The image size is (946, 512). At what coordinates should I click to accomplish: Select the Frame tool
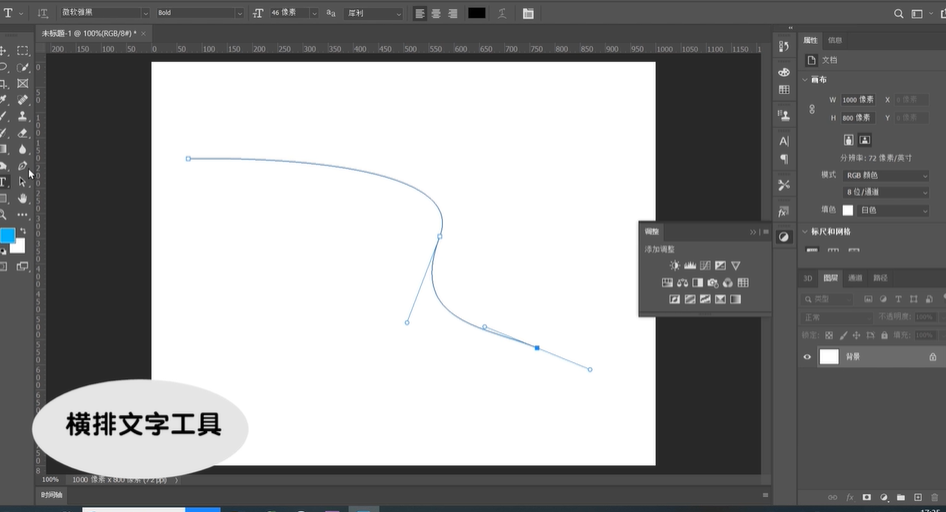(23, 84)
